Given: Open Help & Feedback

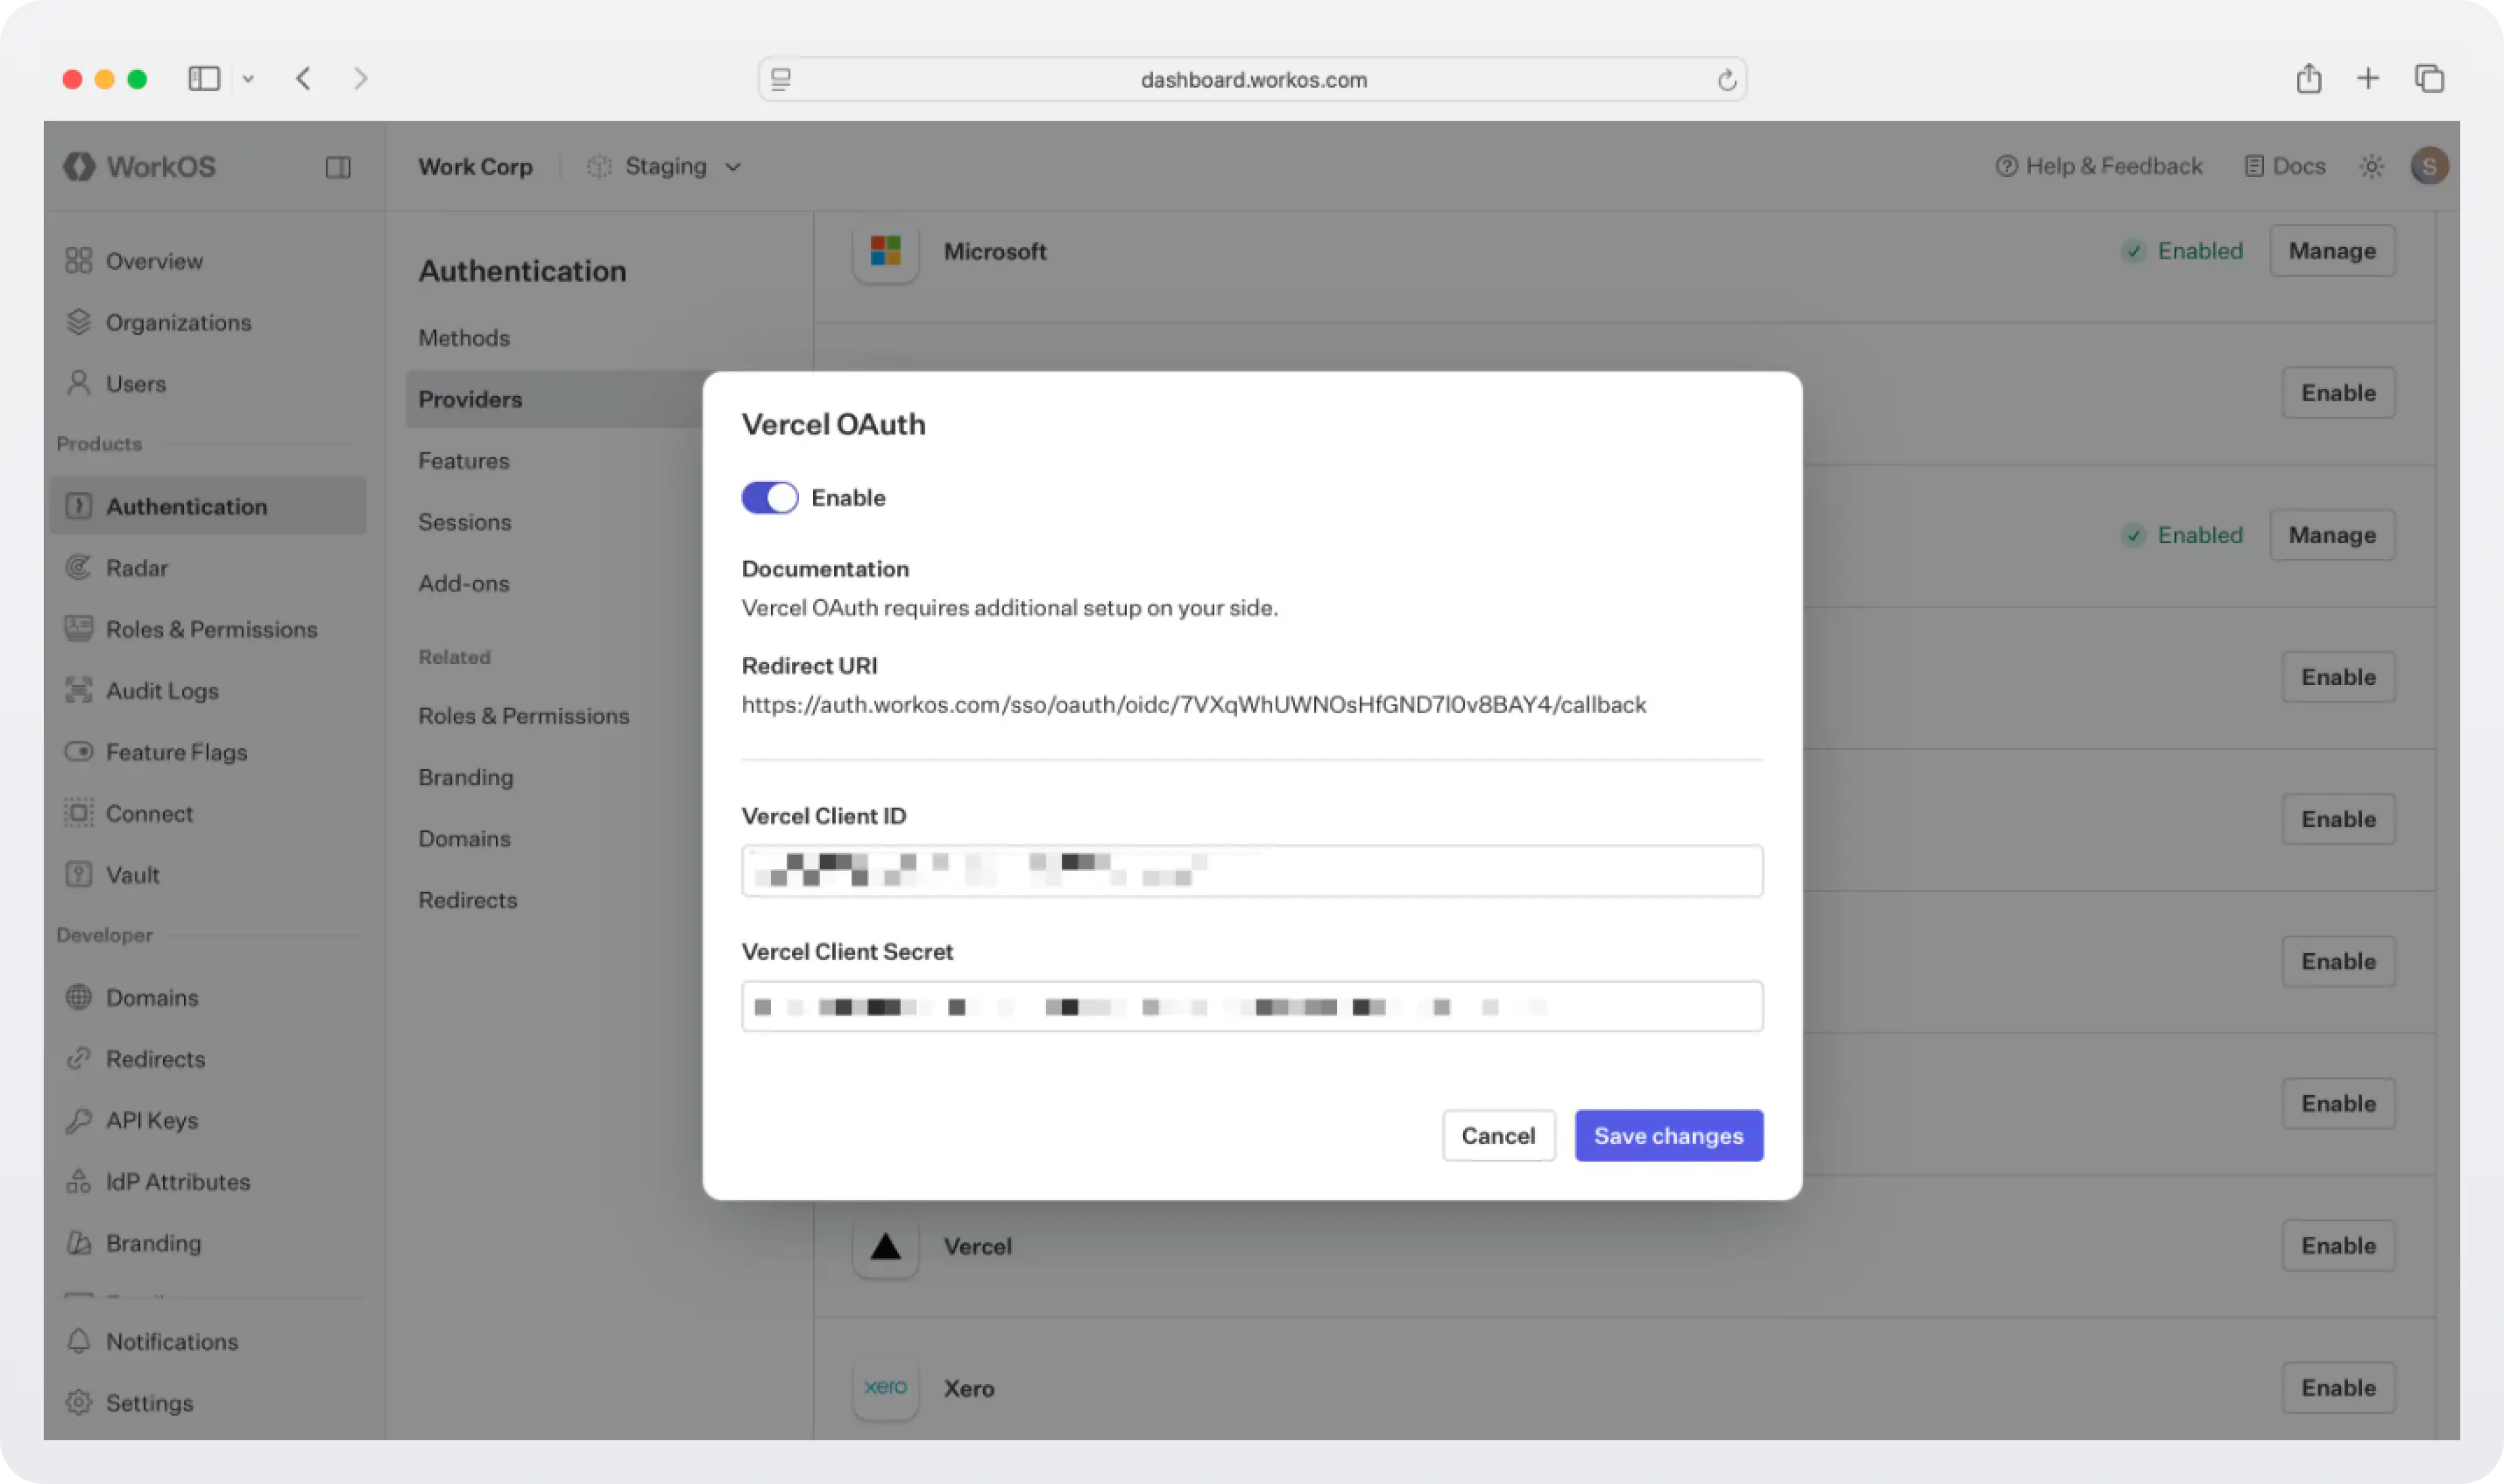Looking at the screenshot, I should pos(2099,166).
